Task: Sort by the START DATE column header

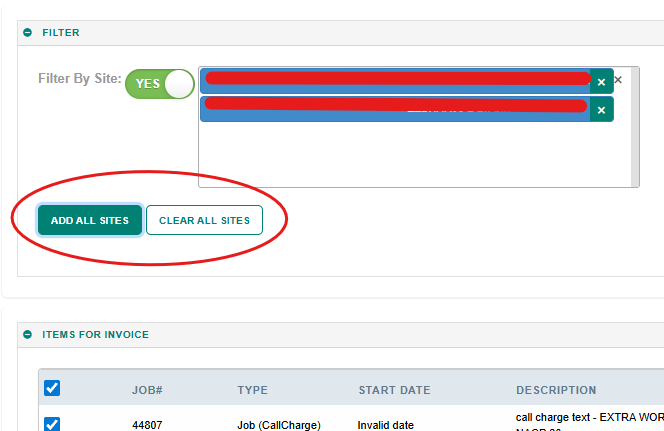Action: click(394, 390)
